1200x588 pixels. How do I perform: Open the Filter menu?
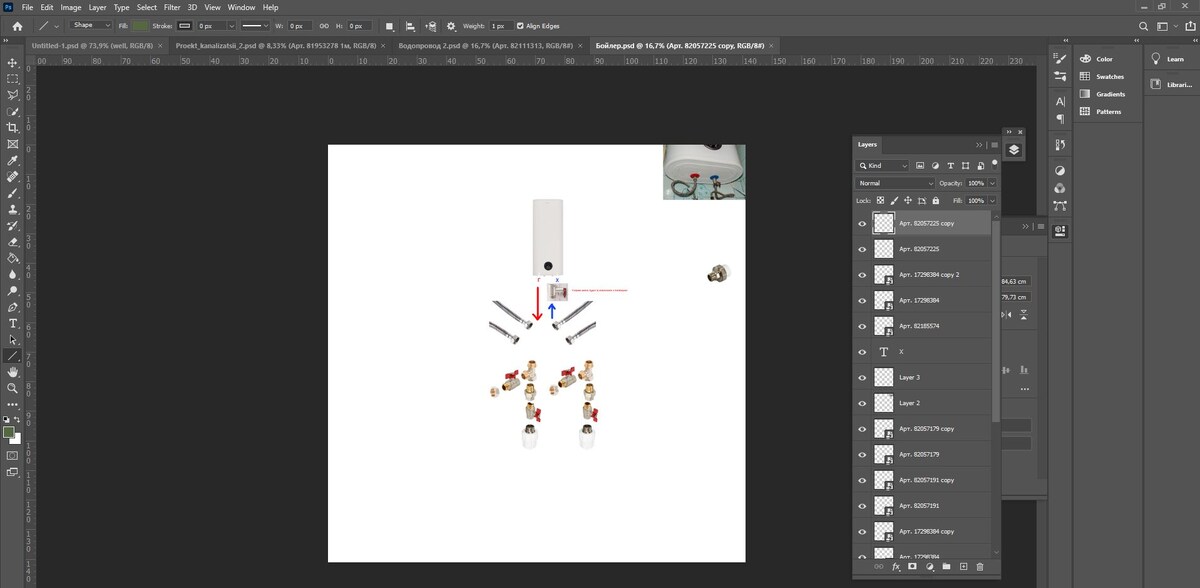pos(172,7)
